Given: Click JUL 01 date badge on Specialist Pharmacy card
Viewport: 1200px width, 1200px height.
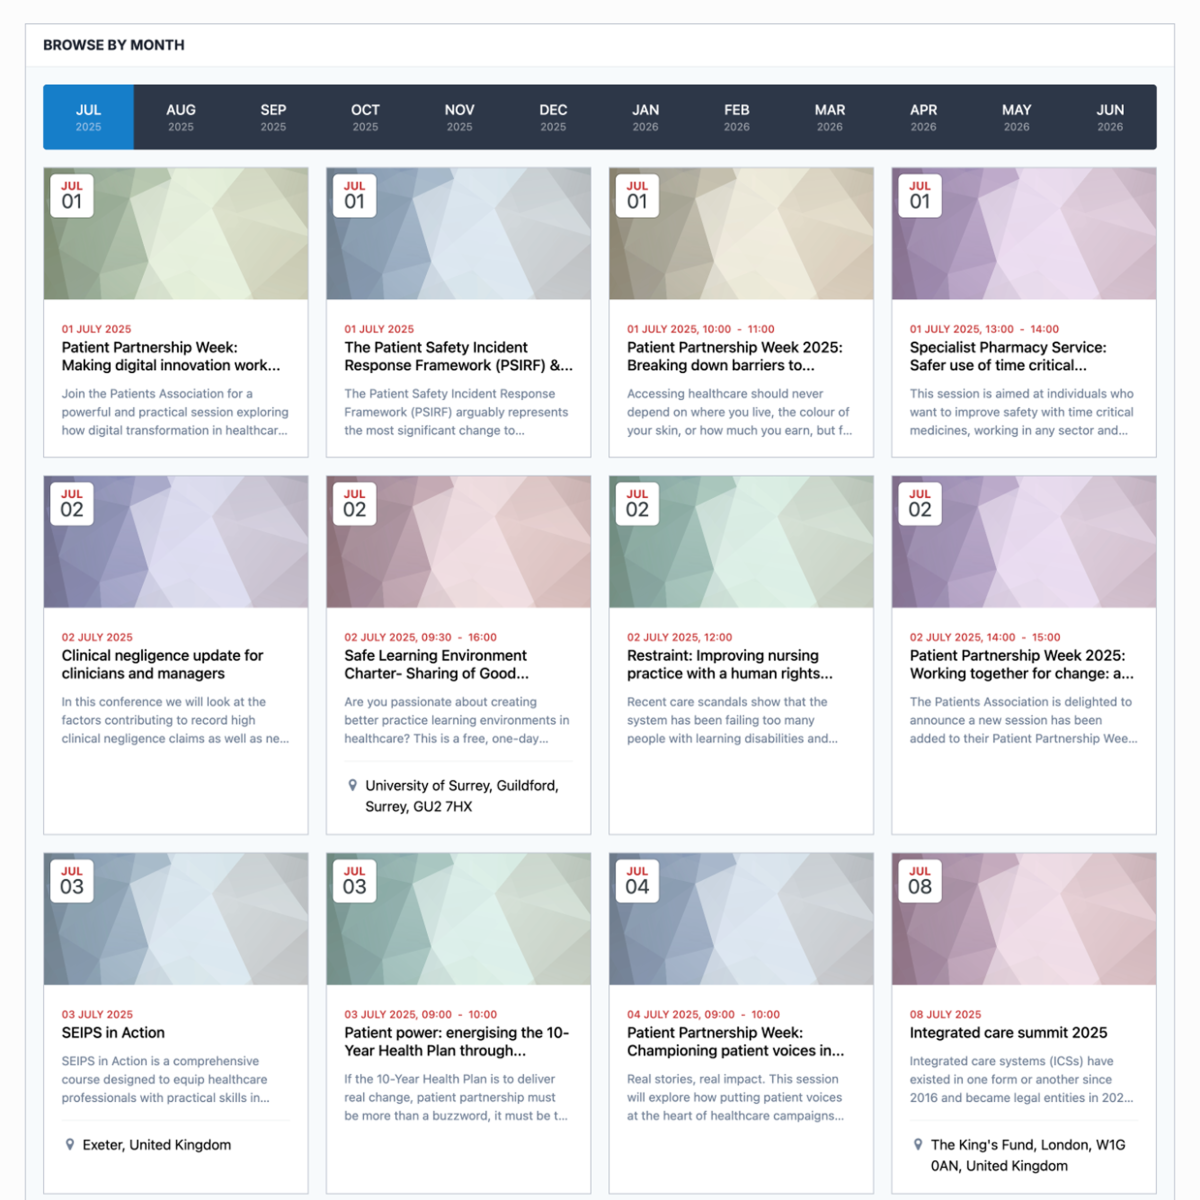Looking at the screenshot, I should point(919,196).
